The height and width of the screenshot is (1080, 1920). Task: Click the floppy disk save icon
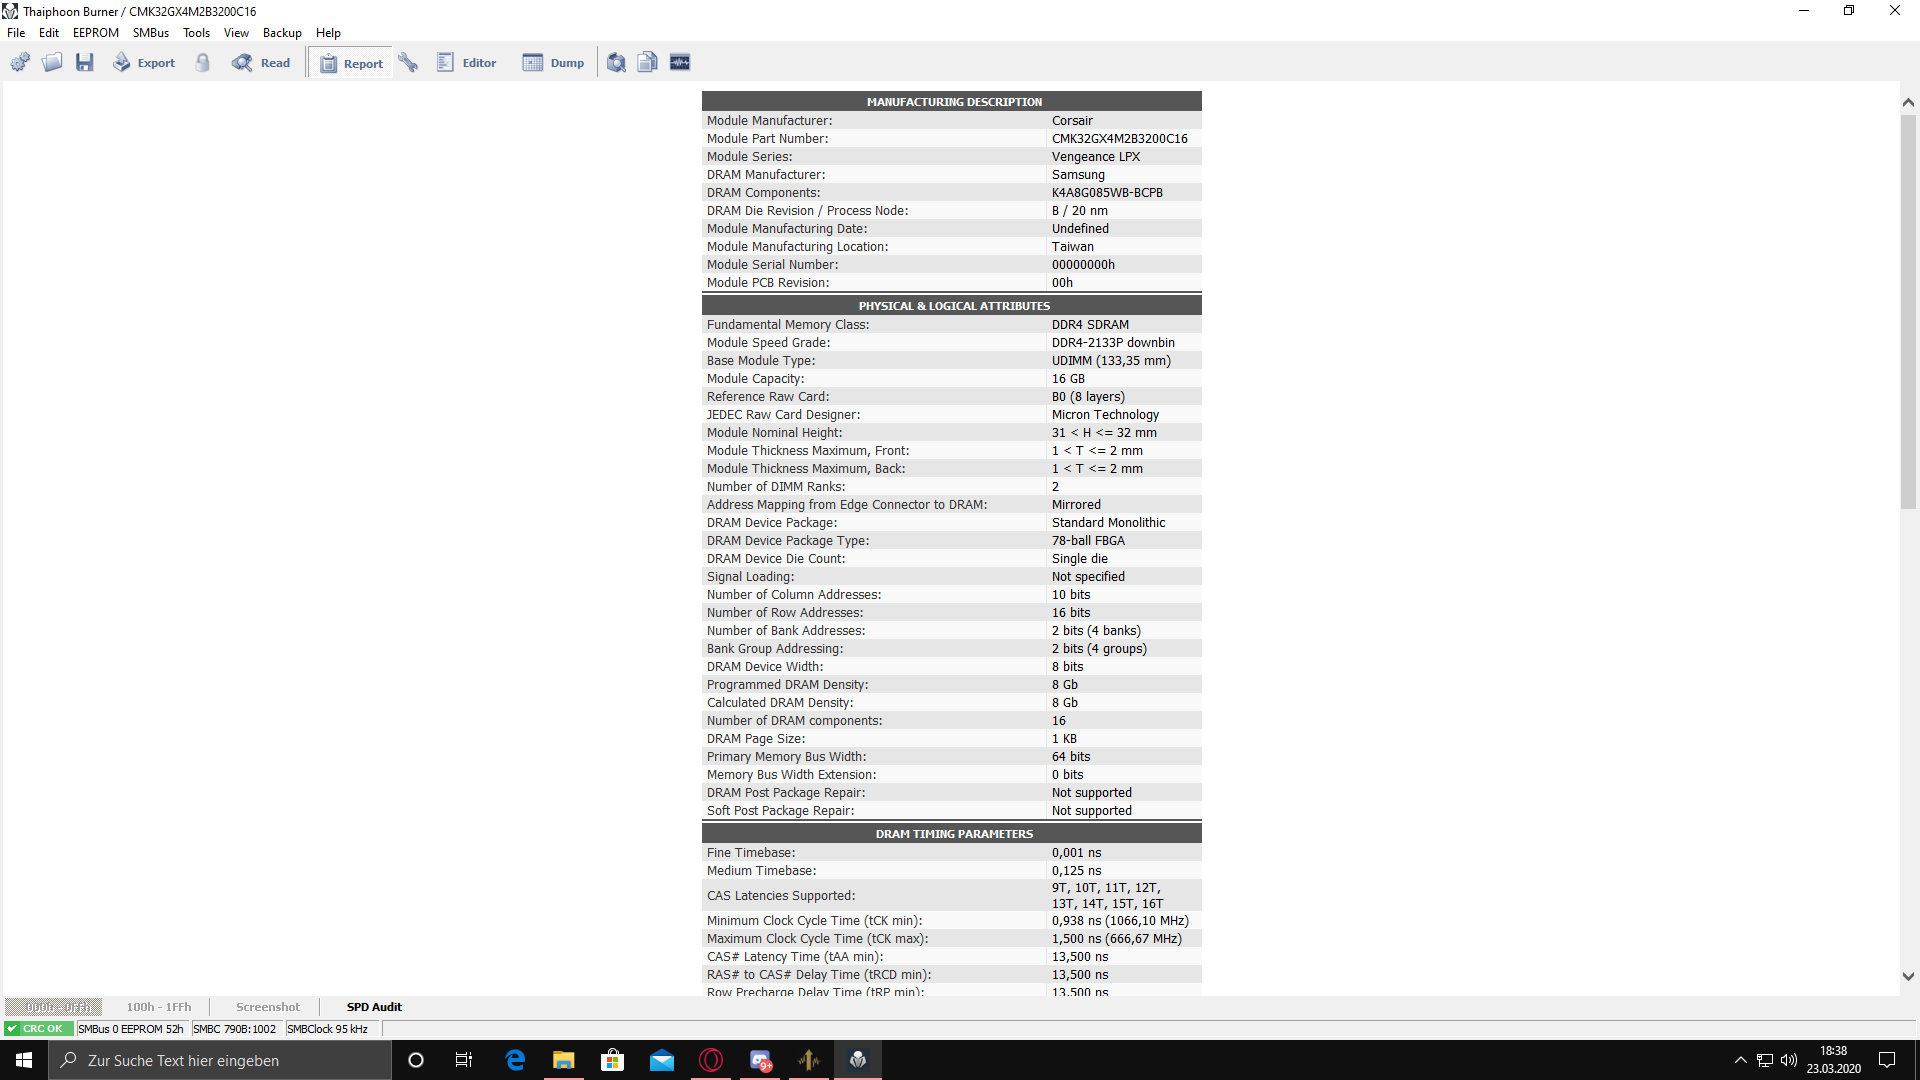click(x=85, y=63)
